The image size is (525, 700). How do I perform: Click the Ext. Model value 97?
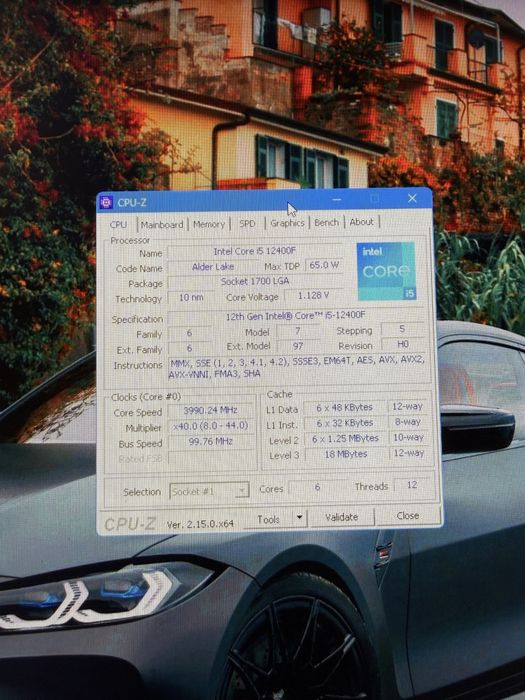(298, 346)
